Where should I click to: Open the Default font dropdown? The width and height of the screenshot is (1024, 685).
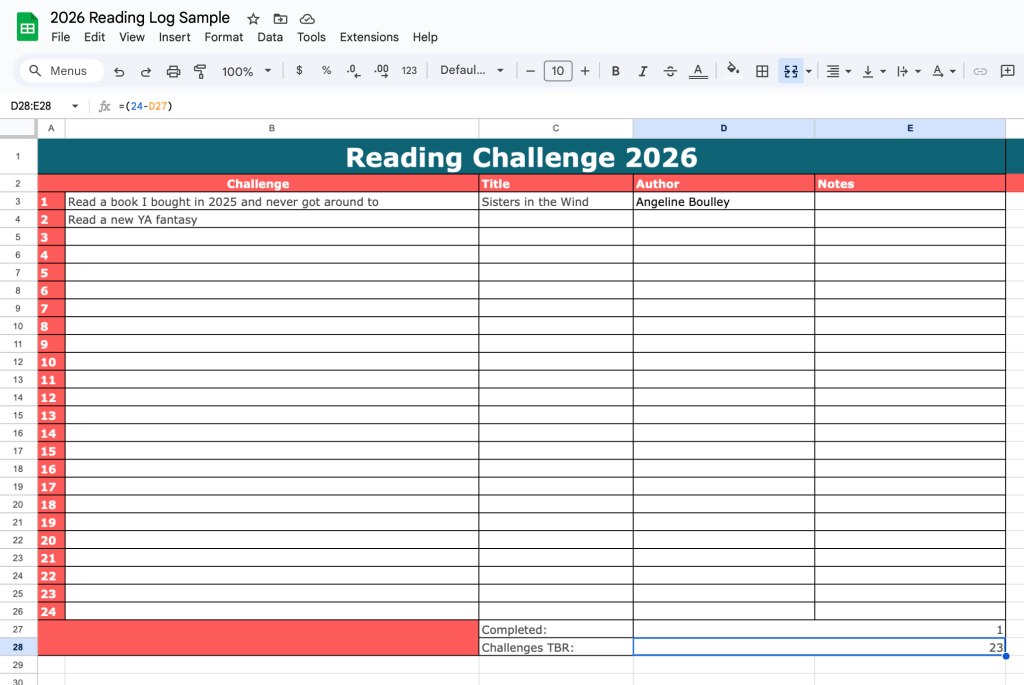pyautogui.click(x=472, y=71)
